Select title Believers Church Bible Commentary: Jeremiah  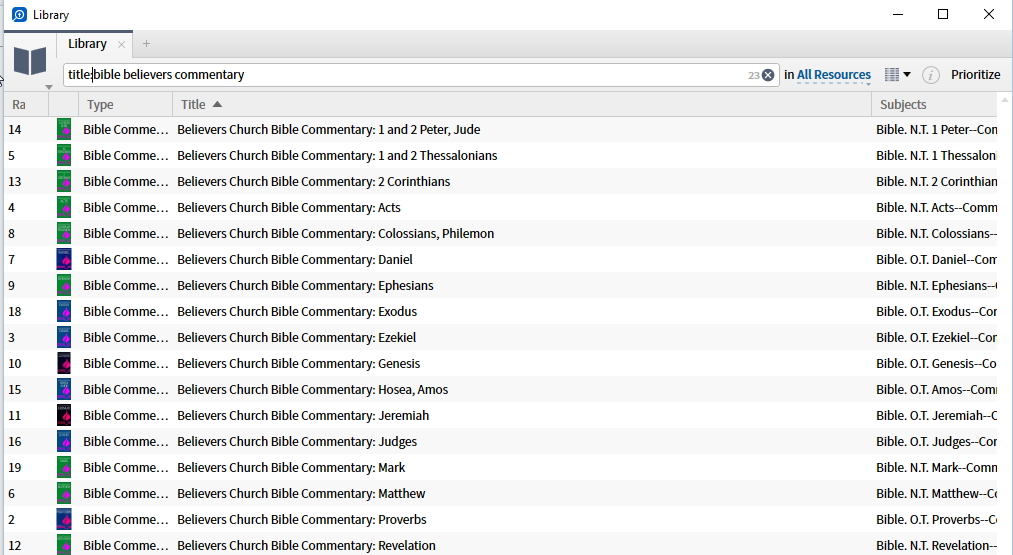point(303,415)
